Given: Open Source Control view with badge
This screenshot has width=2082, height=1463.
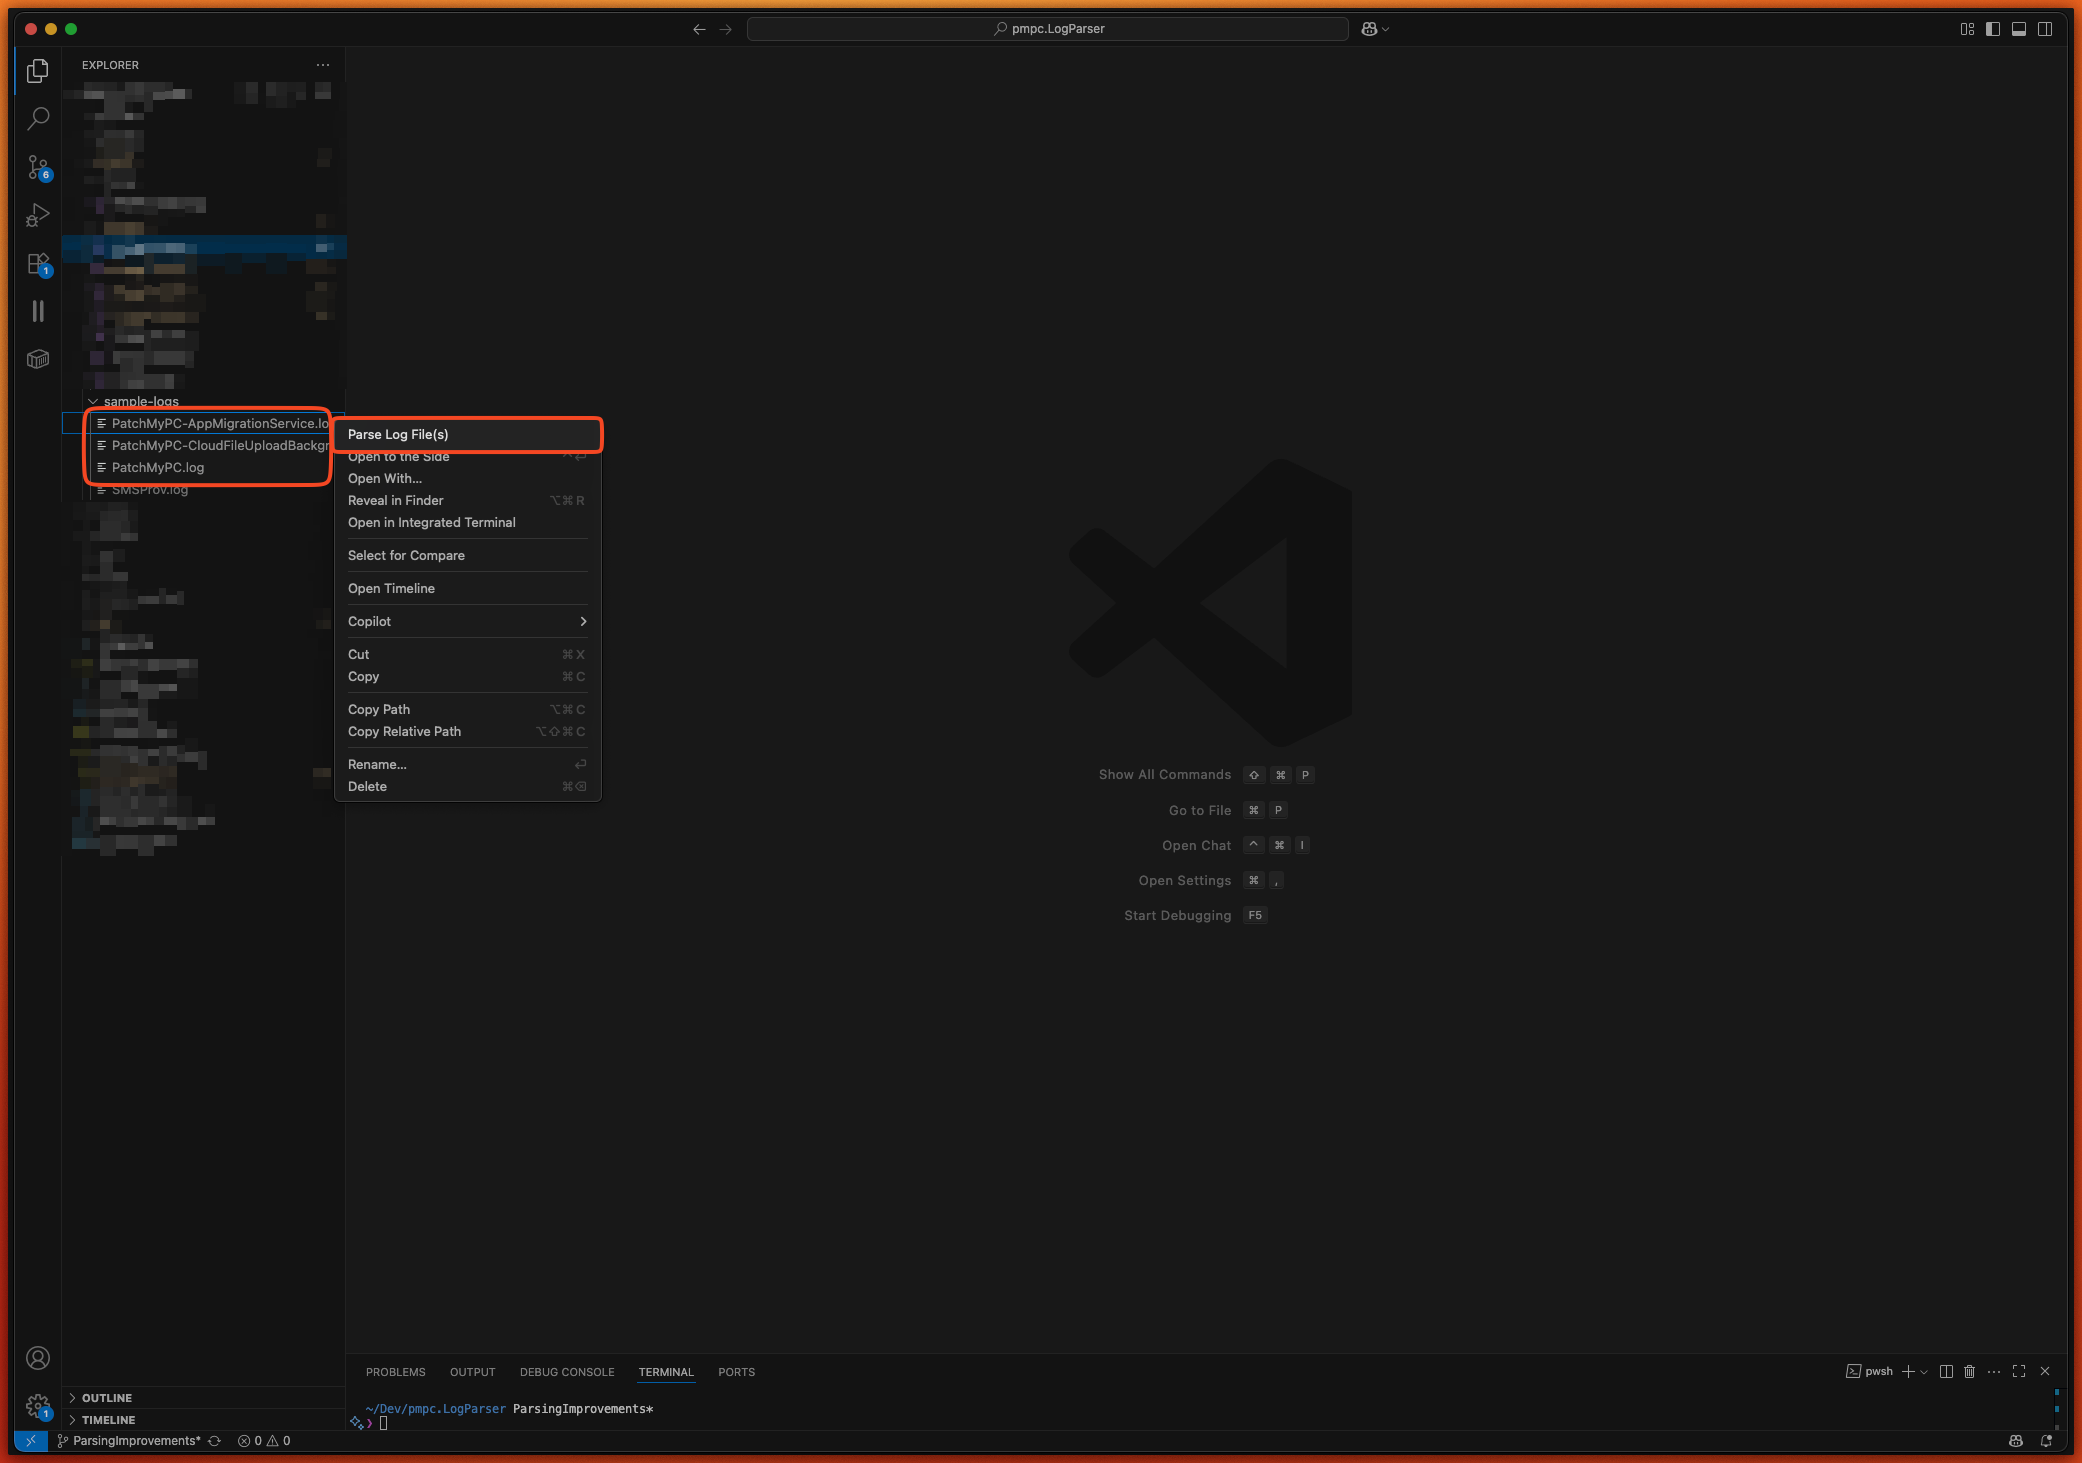Looking at the screenshot, I should coord(38,167).
